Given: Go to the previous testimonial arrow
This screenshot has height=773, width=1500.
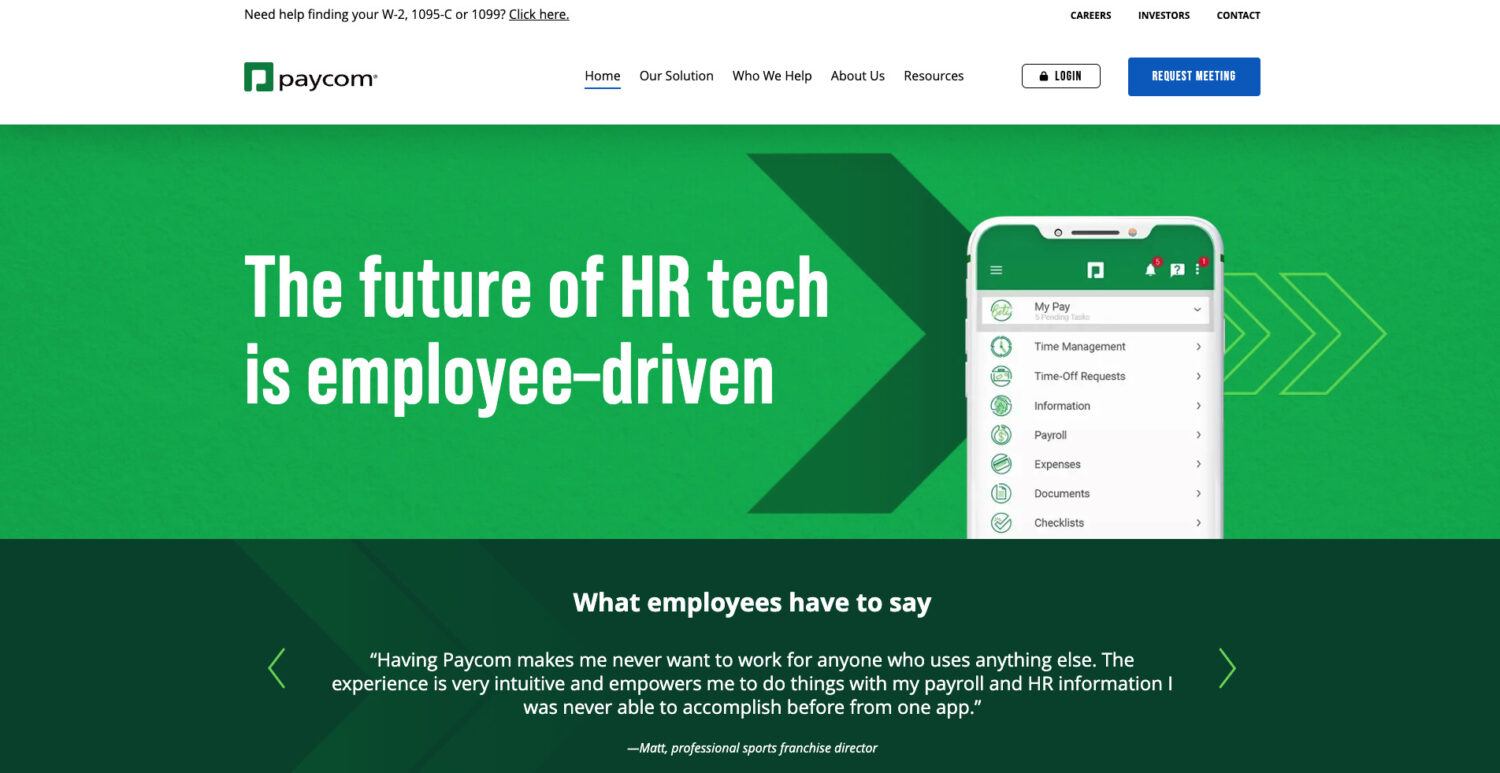Looking at the screenshot, I should pos(277,668).
